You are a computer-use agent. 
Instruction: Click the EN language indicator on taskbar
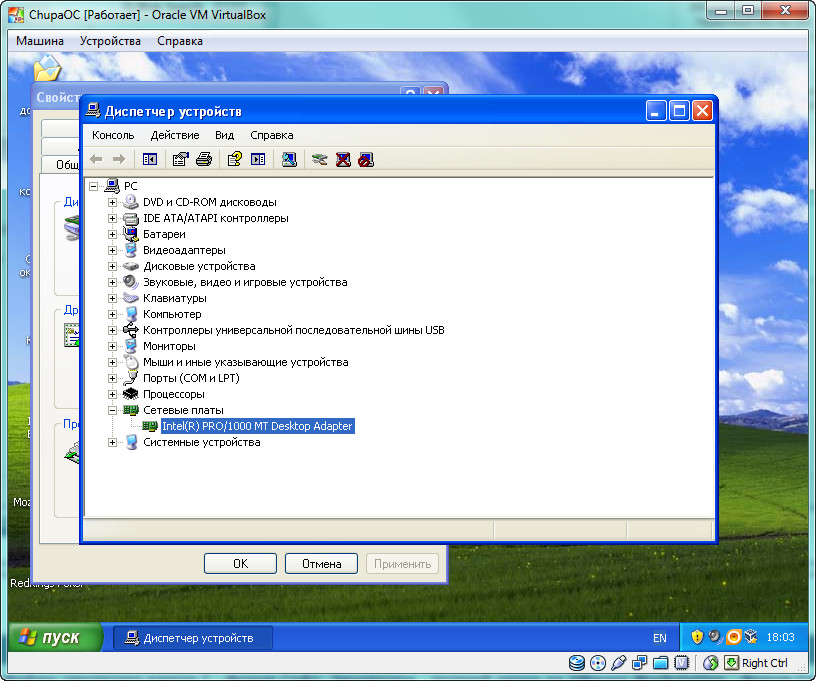click(x=659, y=638)
